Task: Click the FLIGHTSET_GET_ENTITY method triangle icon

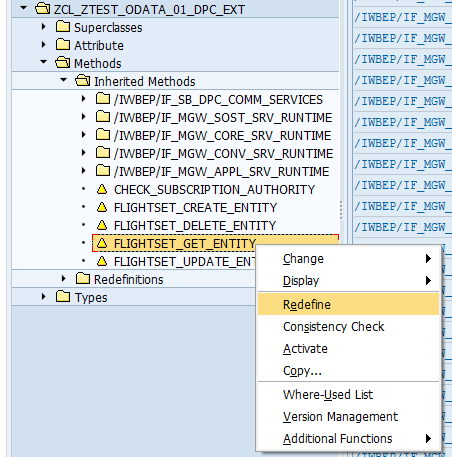Action: coord(102,243)
